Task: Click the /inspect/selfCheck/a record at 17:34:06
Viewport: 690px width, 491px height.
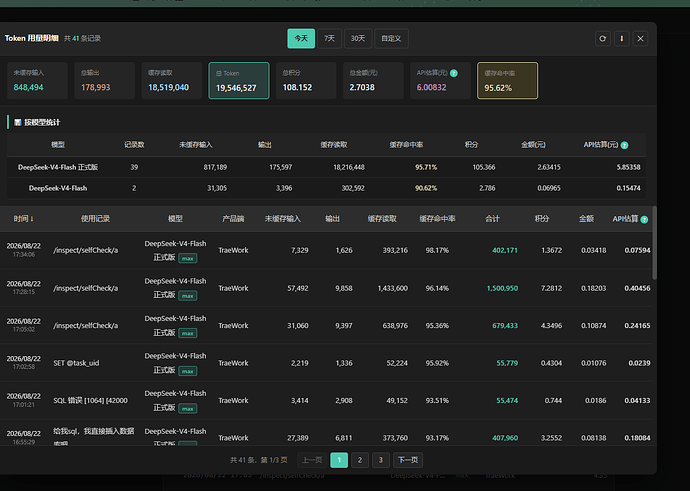Action: point(85,250)
